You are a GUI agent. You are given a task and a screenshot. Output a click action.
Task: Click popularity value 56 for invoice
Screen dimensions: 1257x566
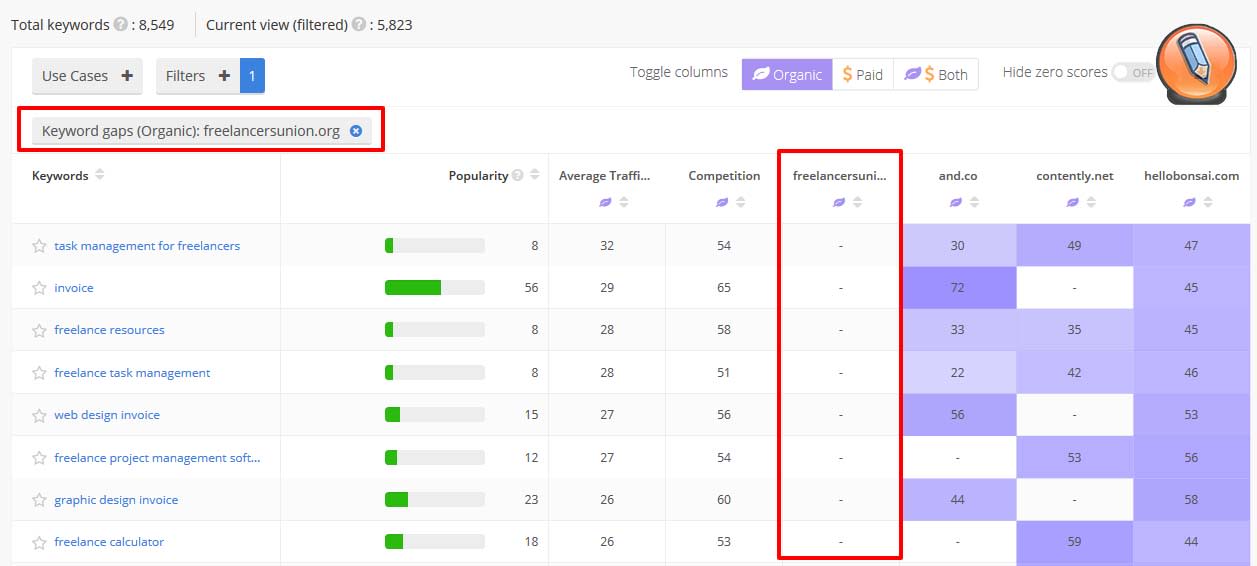coord(531,288)
